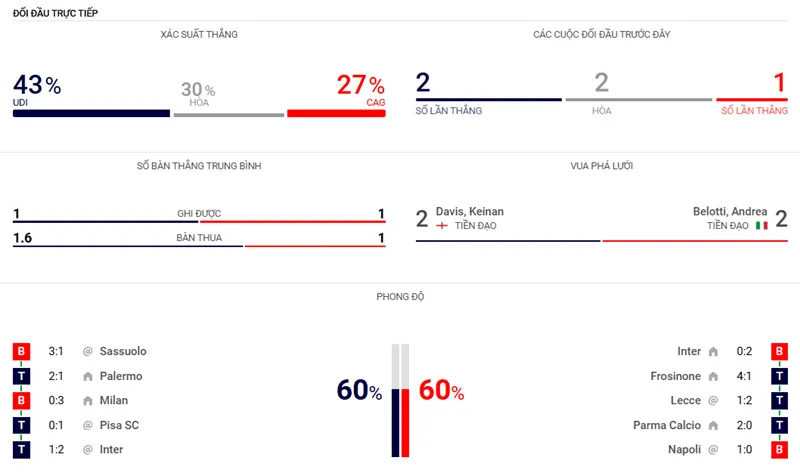Click the T badge in the Lecce row
This screenshot has height=476, width=800.
(778, 401)
